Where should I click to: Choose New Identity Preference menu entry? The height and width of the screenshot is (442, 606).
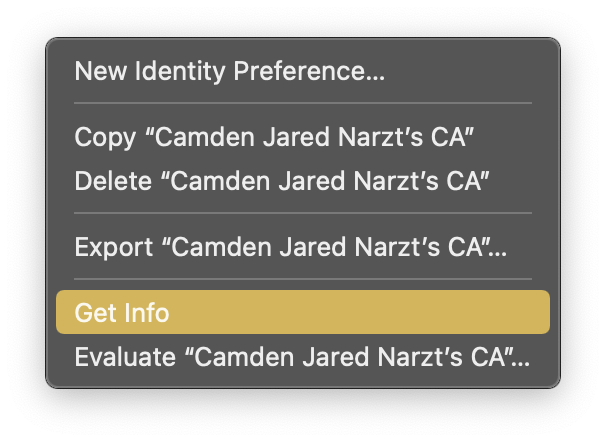click(230, 72)
